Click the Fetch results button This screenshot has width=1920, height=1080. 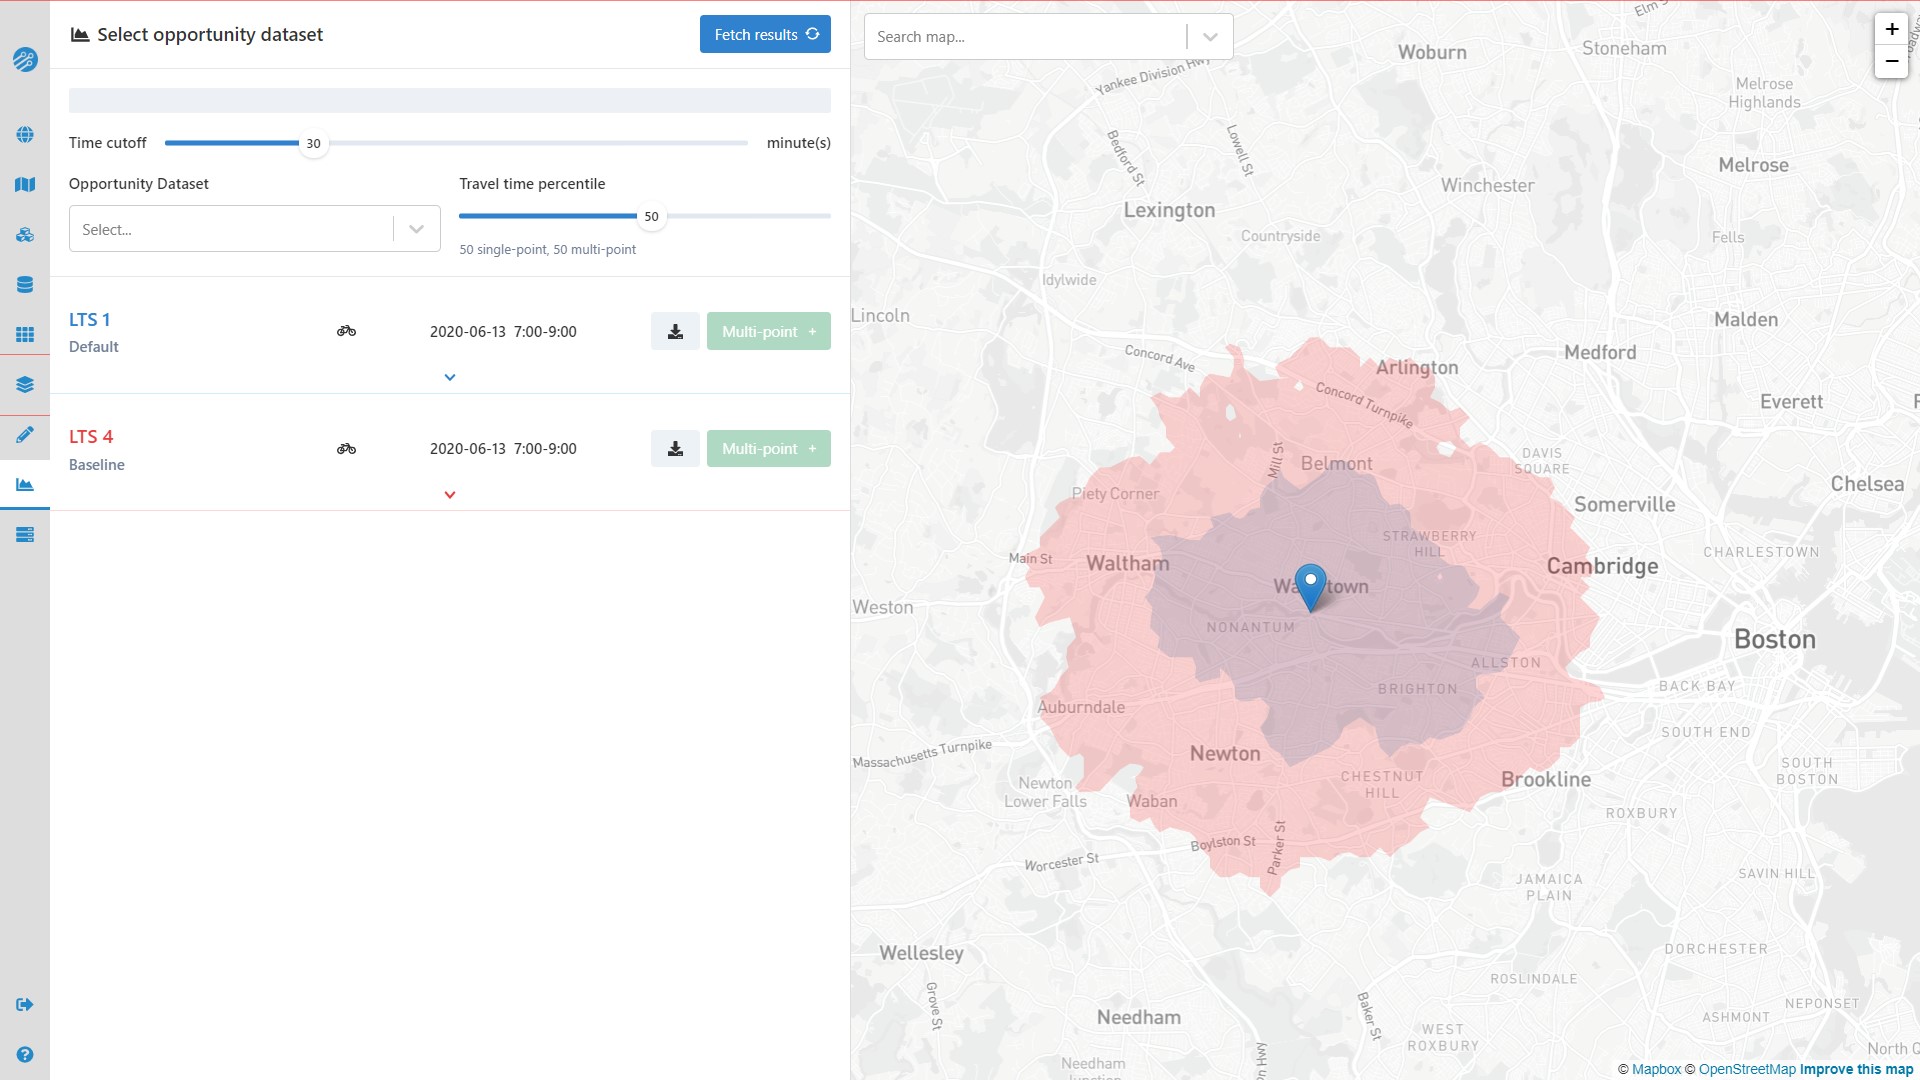click(x=765, y=34)
